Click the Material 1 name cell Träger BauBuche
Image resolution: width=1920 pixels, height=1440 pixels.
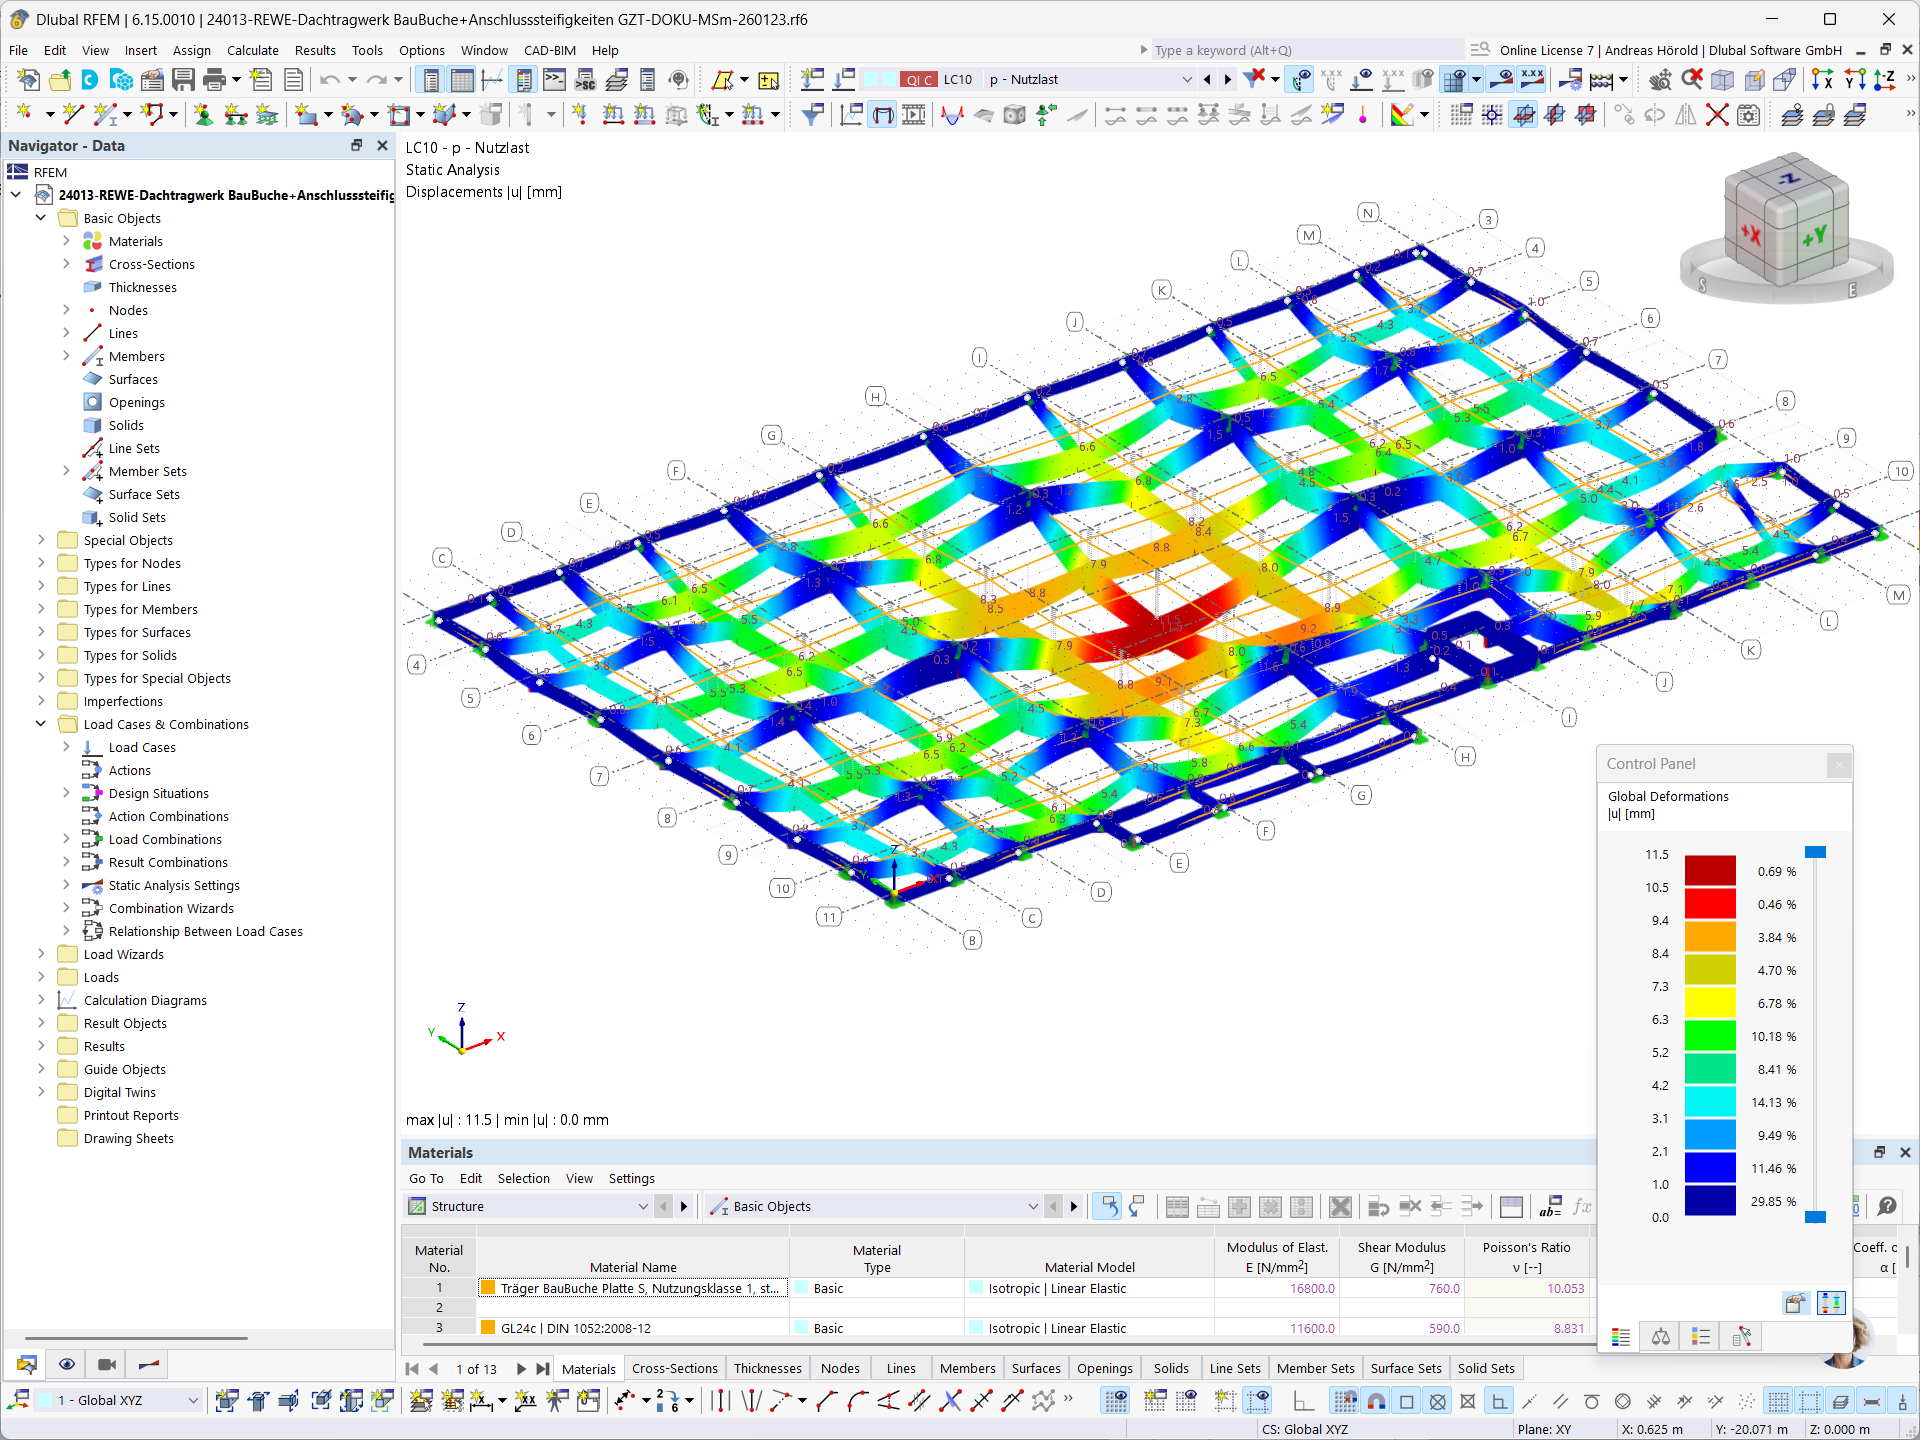click(x=633, y=1288)
